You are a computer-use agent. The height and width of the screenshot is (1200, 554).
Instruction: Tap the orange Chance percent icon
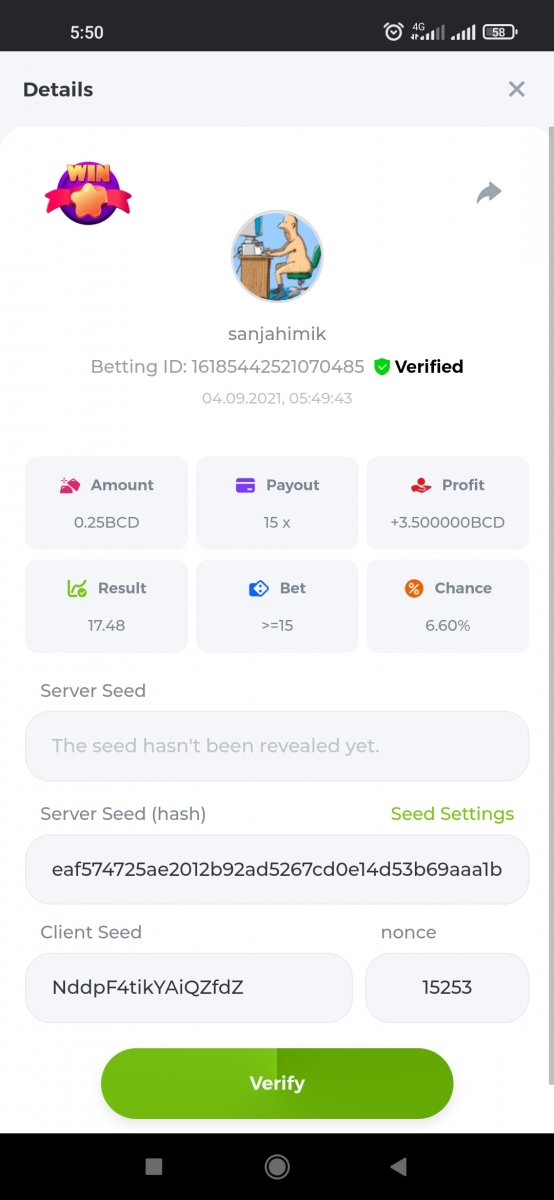414,588
